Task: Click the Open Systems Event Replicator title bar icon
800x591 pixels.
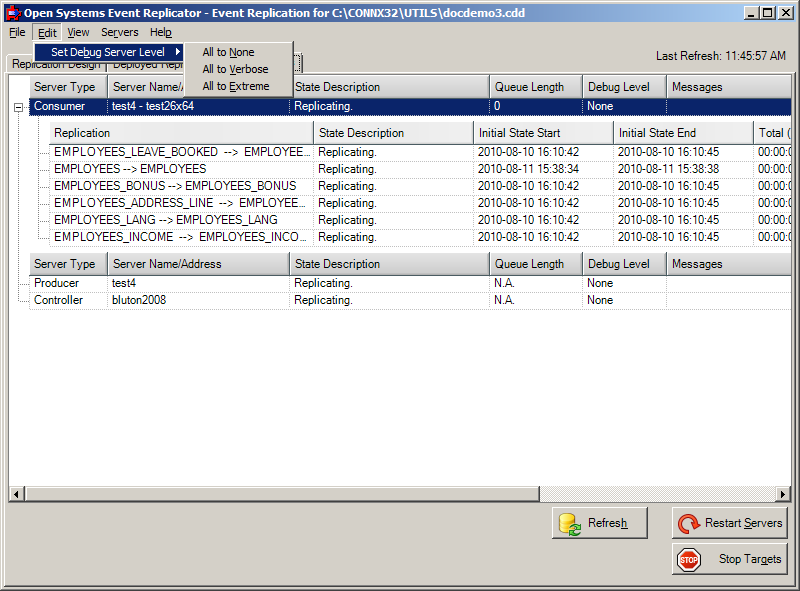Action: tap(12, 12)
